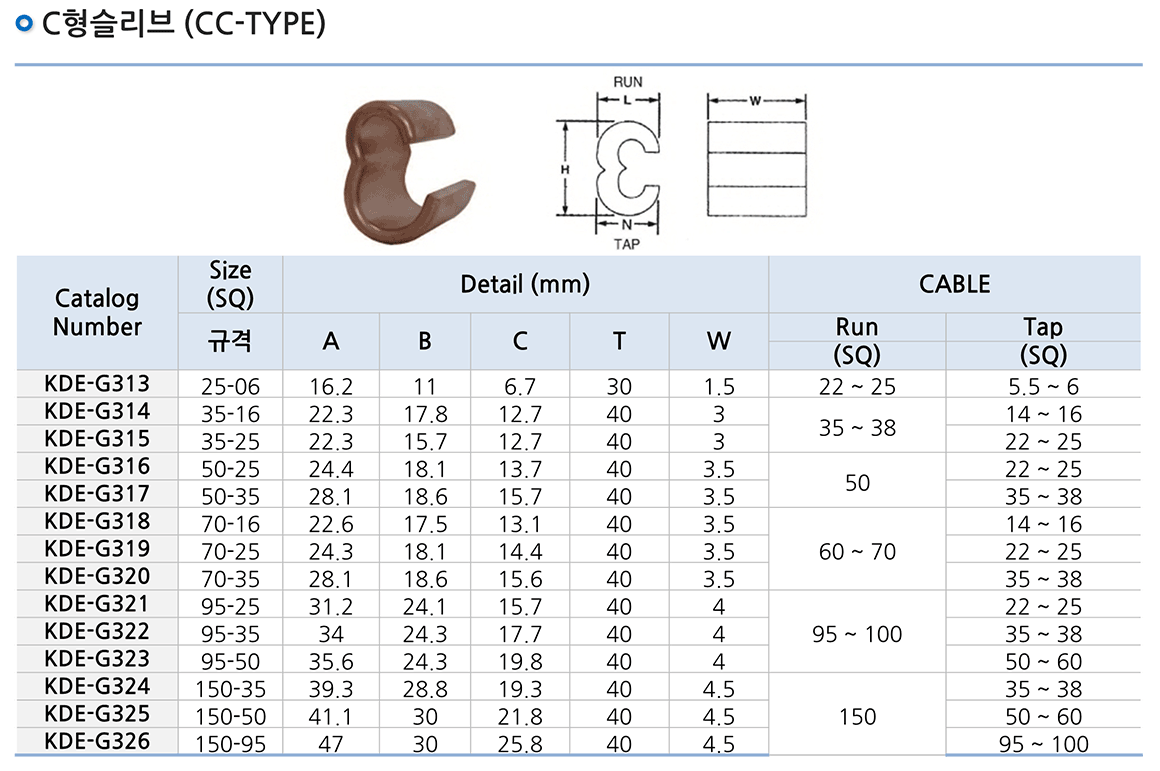Click the KDE-G326 catalog number
1160x771 pixels.
tap(97, 741)
